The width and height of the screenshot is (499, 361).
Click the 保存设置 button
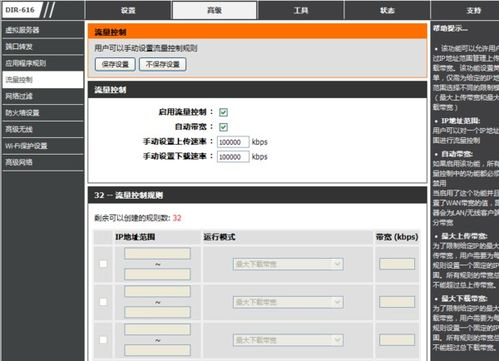[x=115, y=64]
